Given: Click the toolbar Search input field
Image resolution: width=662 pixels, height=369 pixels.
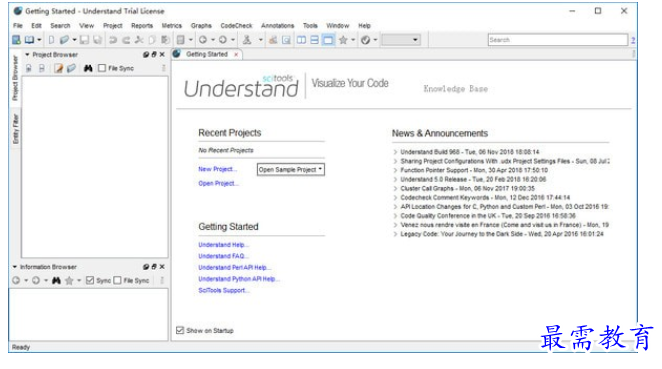Looking at the screenshot, I should 558,40.
